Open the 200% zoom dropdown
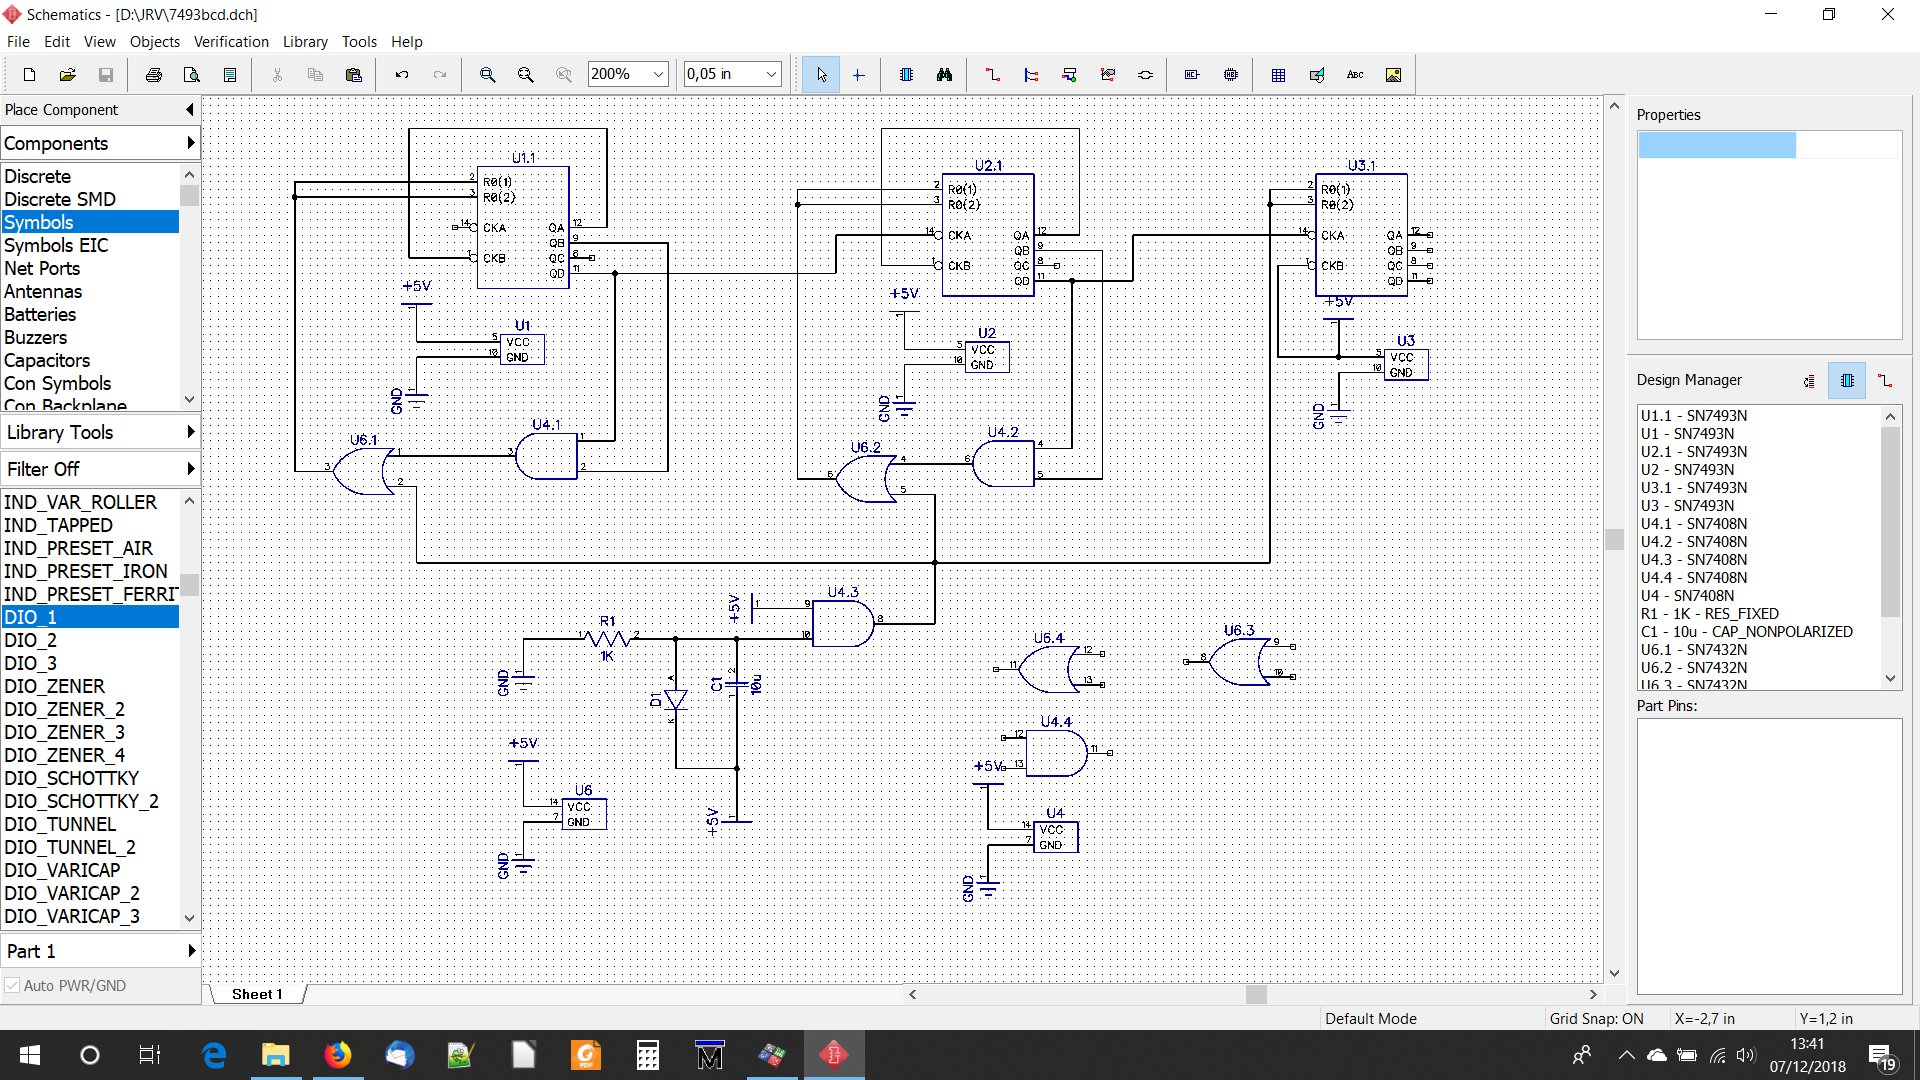1920x1080 pixels. [658, 74]
